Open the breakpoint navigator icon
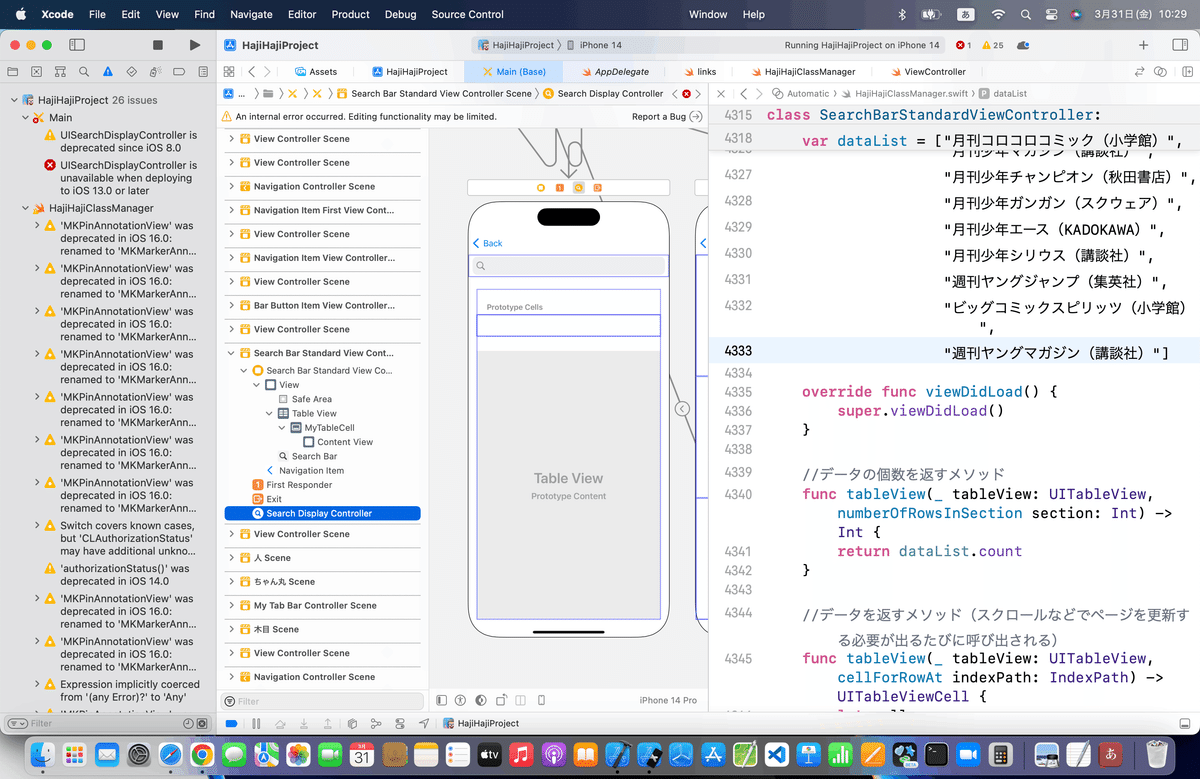The width and height of the screenshot is (1200, 779). [x=180, y=72]
